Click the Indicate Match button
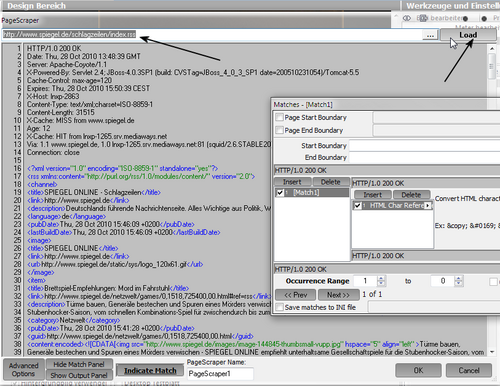This screenshot has width=500, height=386. pos(150,371)
